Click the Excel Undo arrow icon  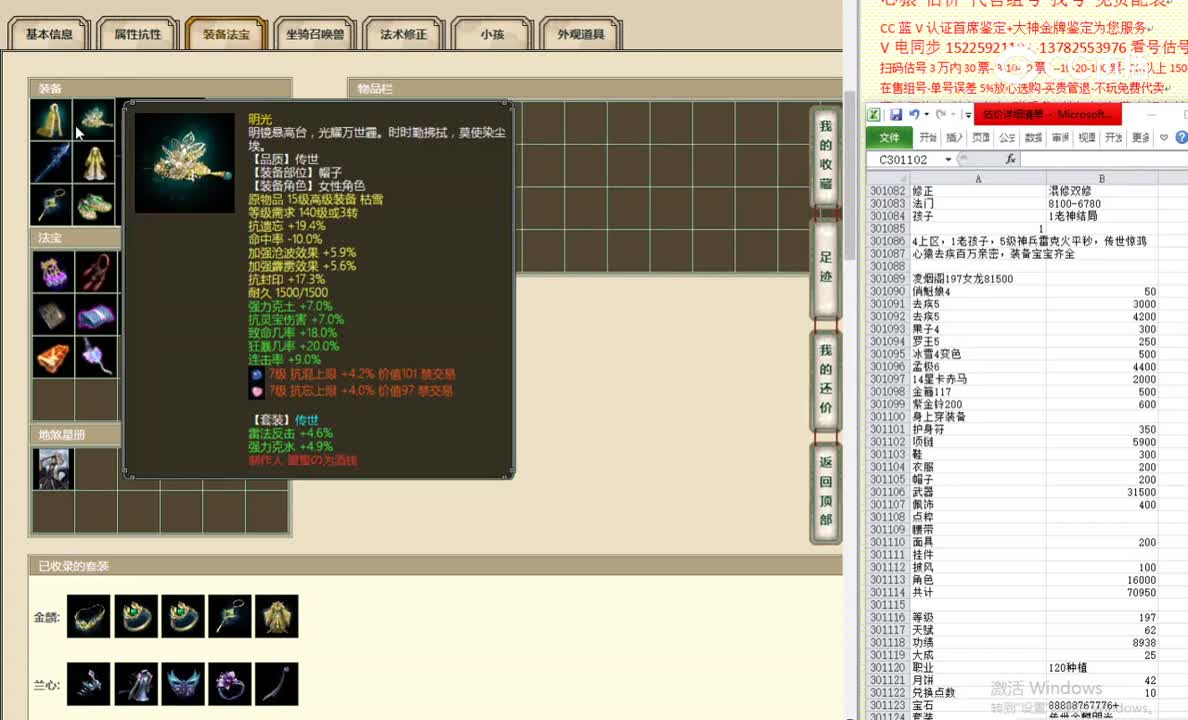tap(915, 114)
